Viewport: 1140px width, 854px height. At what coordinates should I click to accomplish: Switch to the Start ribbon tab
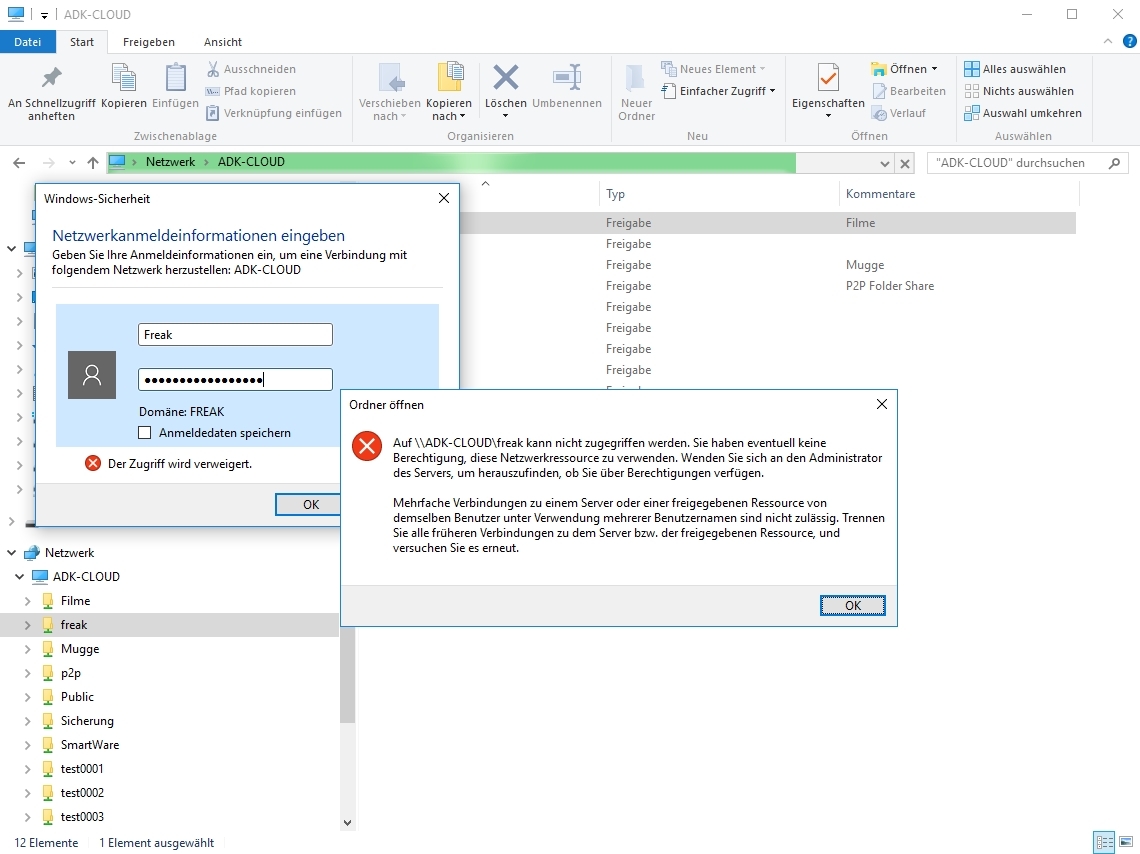[81, 41]
